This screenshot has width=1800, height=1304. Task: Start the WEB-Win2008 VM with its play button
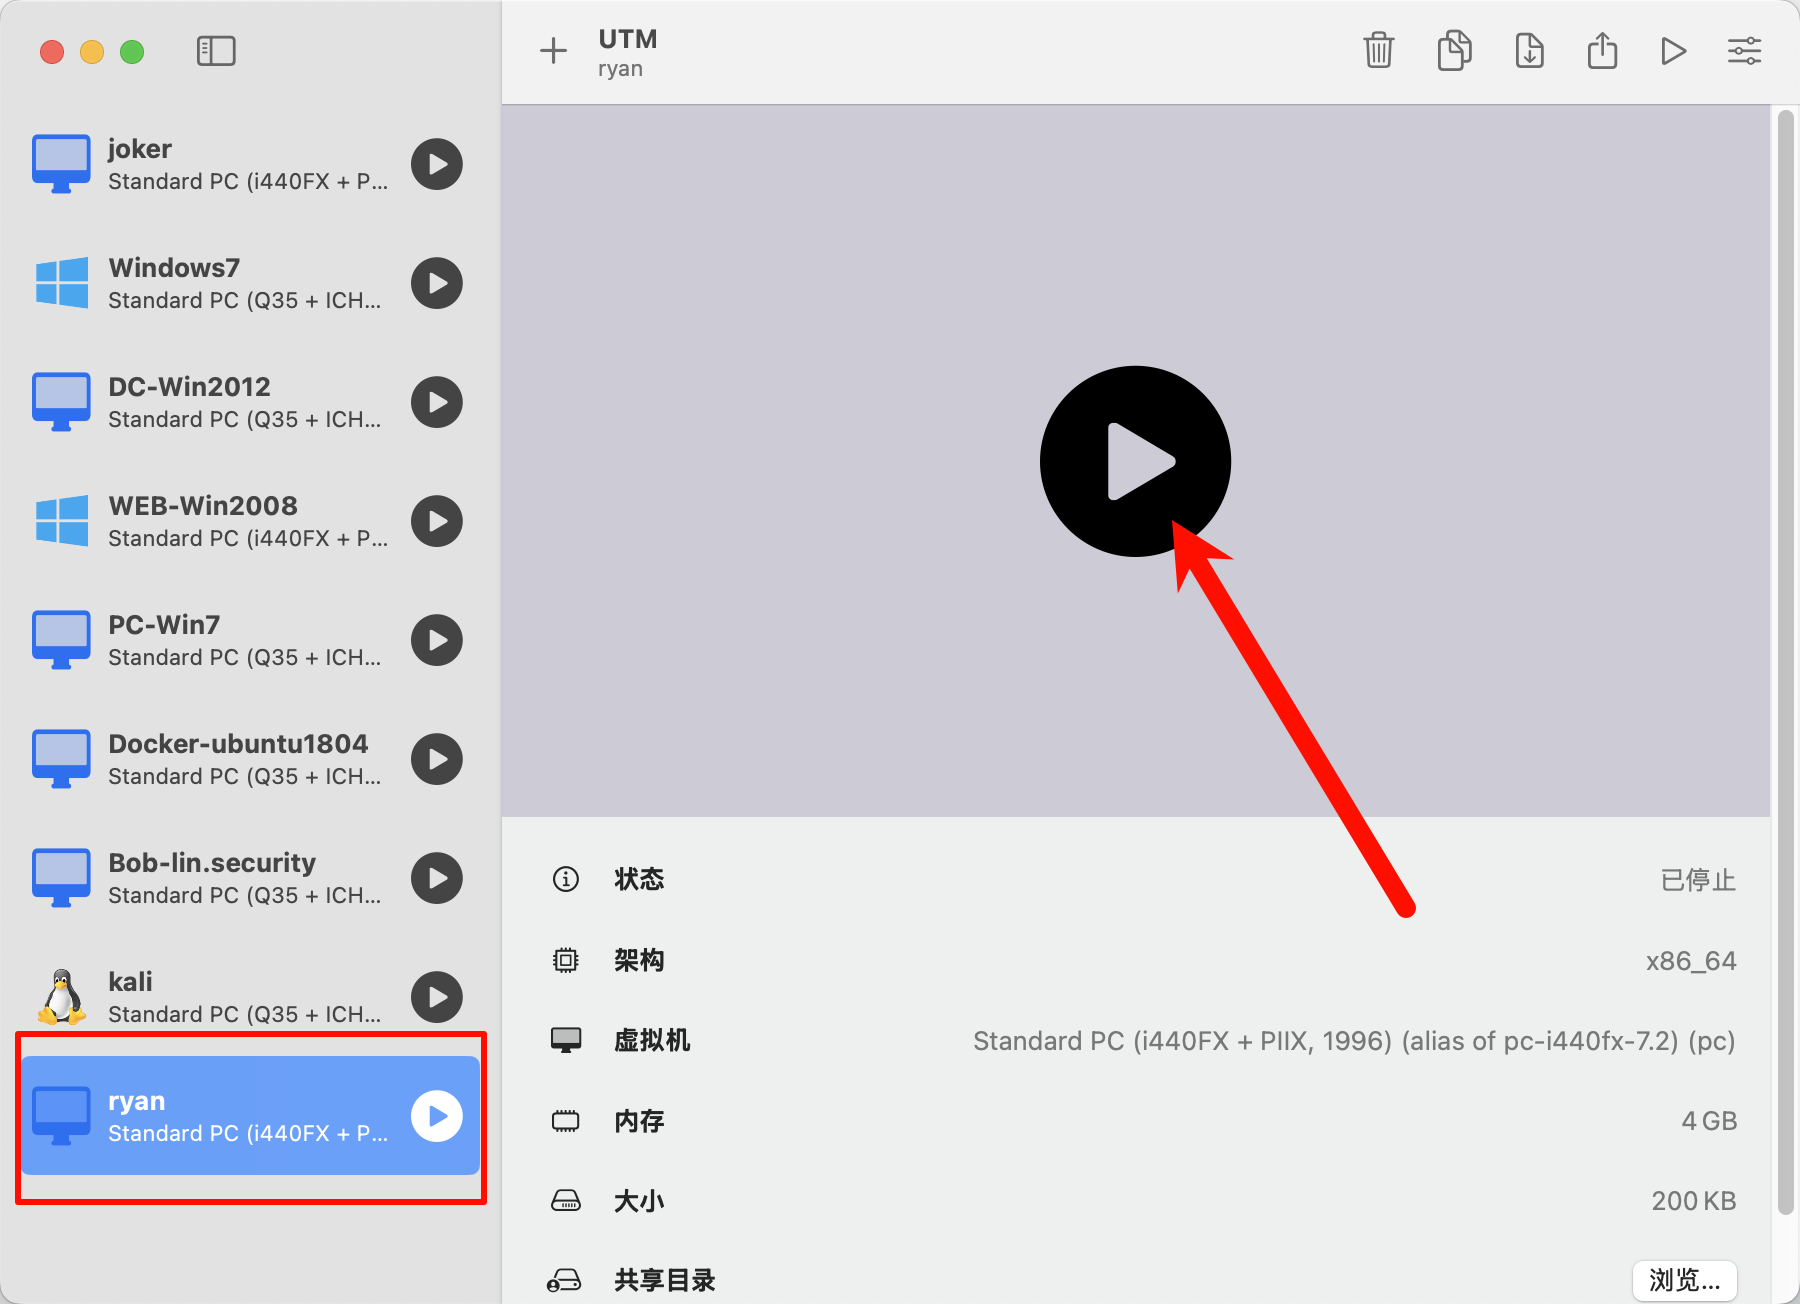(437, 521)
